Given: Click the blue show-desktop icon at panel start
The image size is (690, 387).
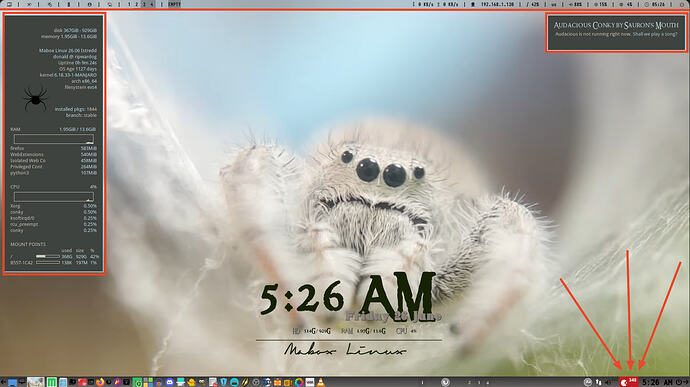Looking at the screenshot, I should pyautogui.click(x=12, y=383).
